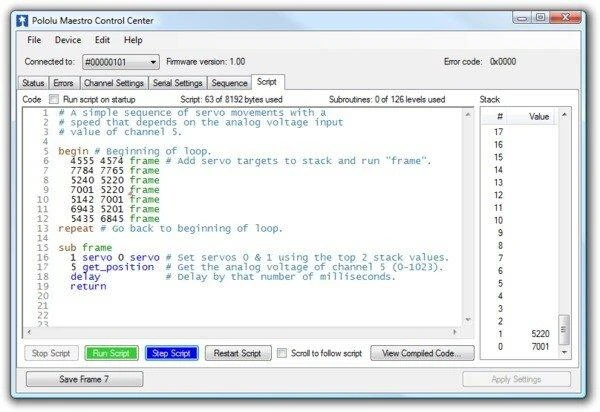This screenshot has width=600, height=412.
Task: Click the # column header in Stack
Action: tap(494, 116)
